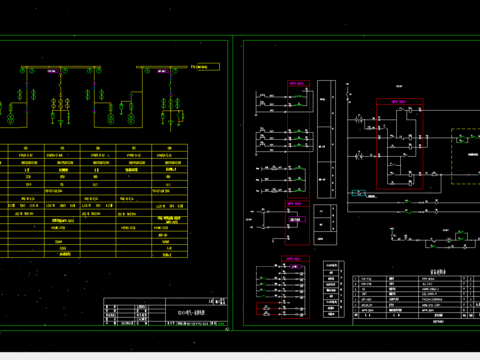Image resolution: width=480 pixels, height=360 pixels.
Task: Click the A2 sheet size label
Action: pyautogui.click(x=227, y=329)
